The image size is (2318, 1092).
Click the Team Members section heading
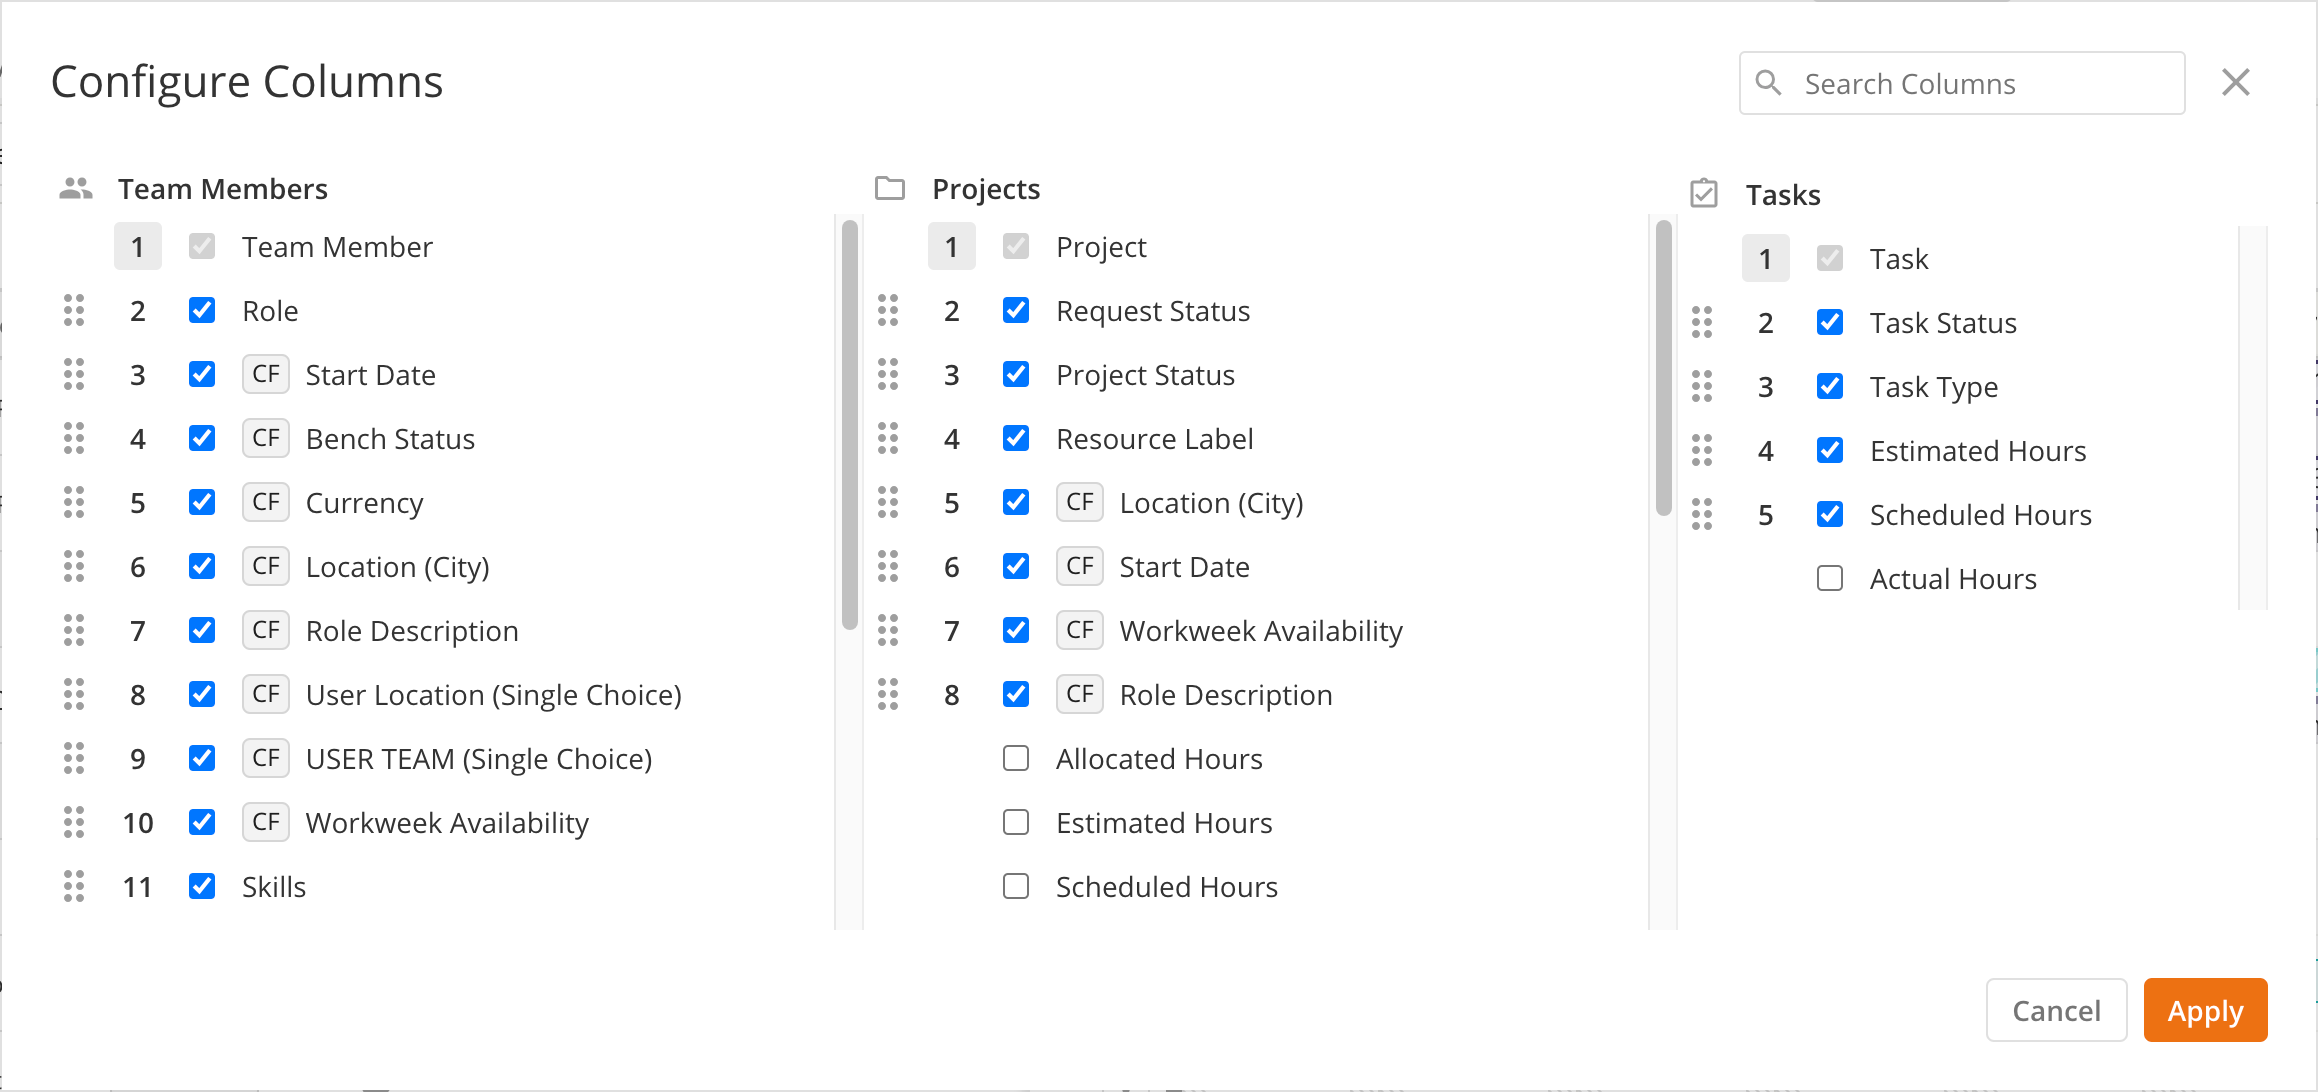pos(223,189)
